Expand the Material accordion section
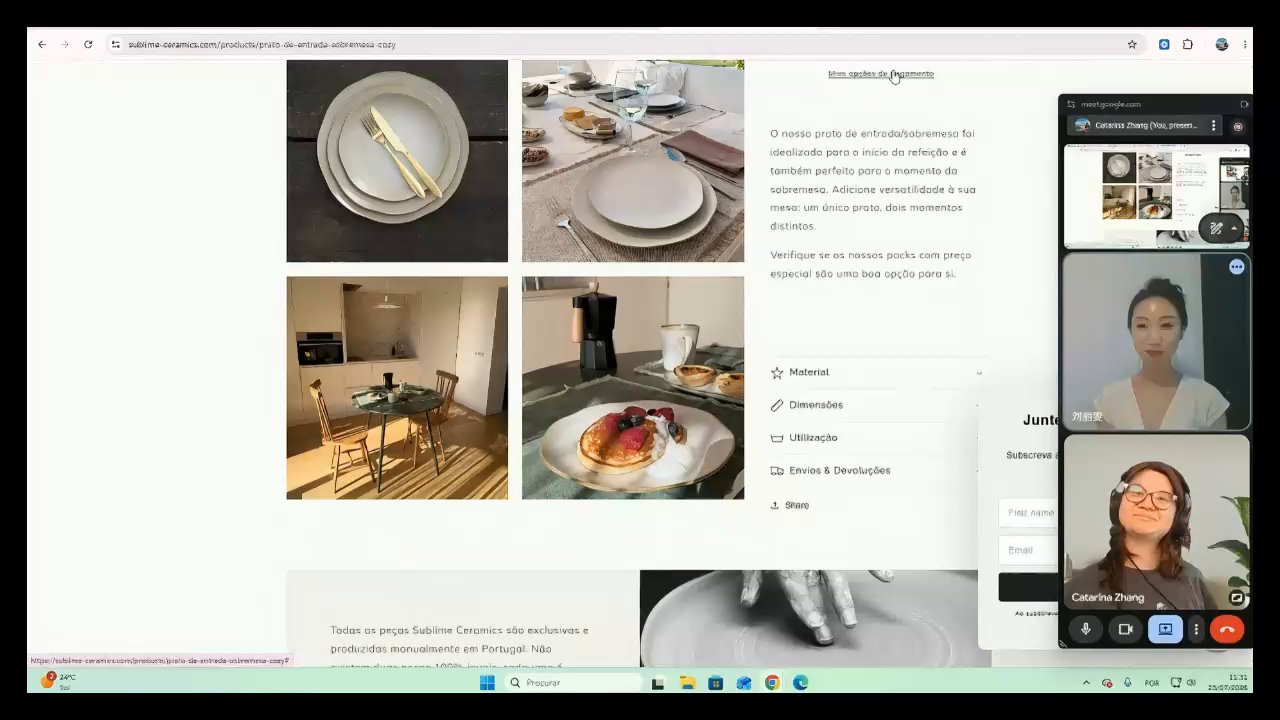 click(x=877, y=372)
